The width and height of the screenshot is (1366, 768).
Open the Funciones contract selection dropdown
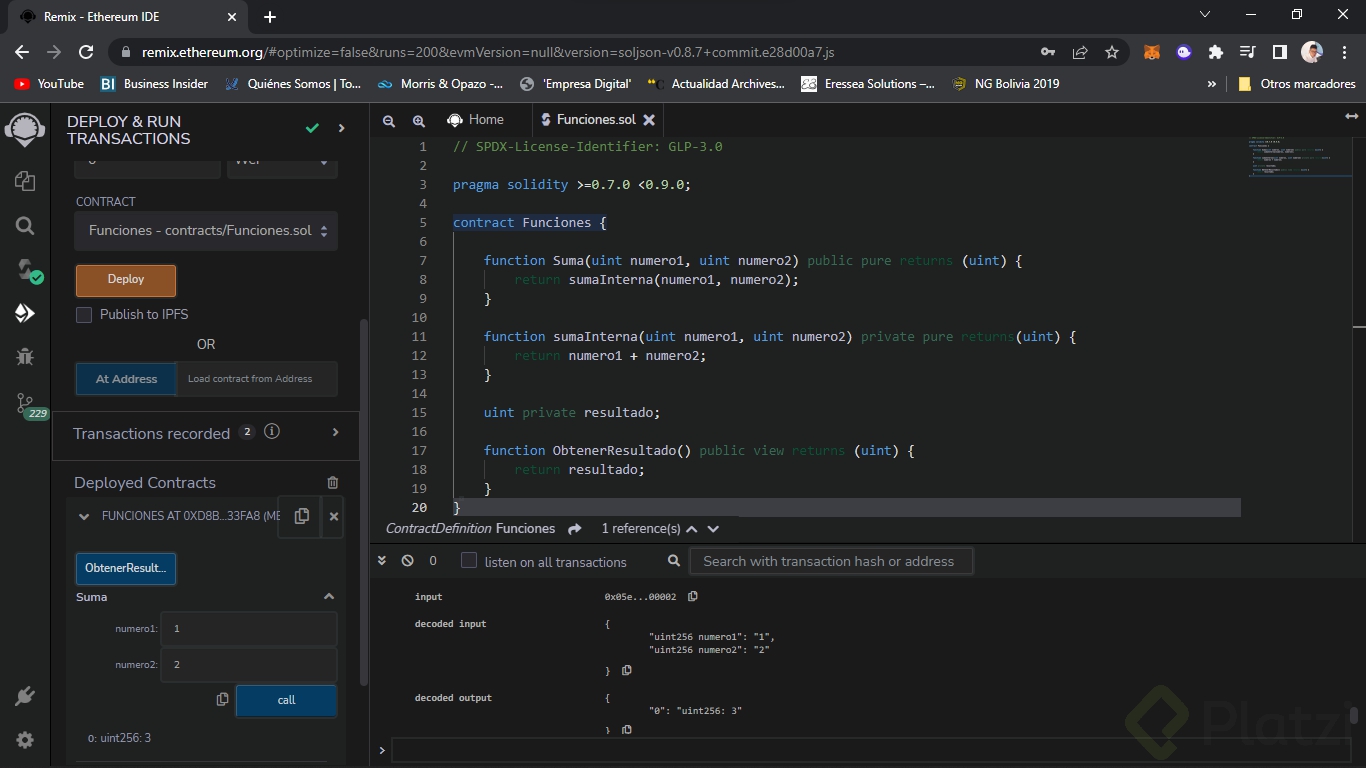pyautogui.click(x=206, y=231)
